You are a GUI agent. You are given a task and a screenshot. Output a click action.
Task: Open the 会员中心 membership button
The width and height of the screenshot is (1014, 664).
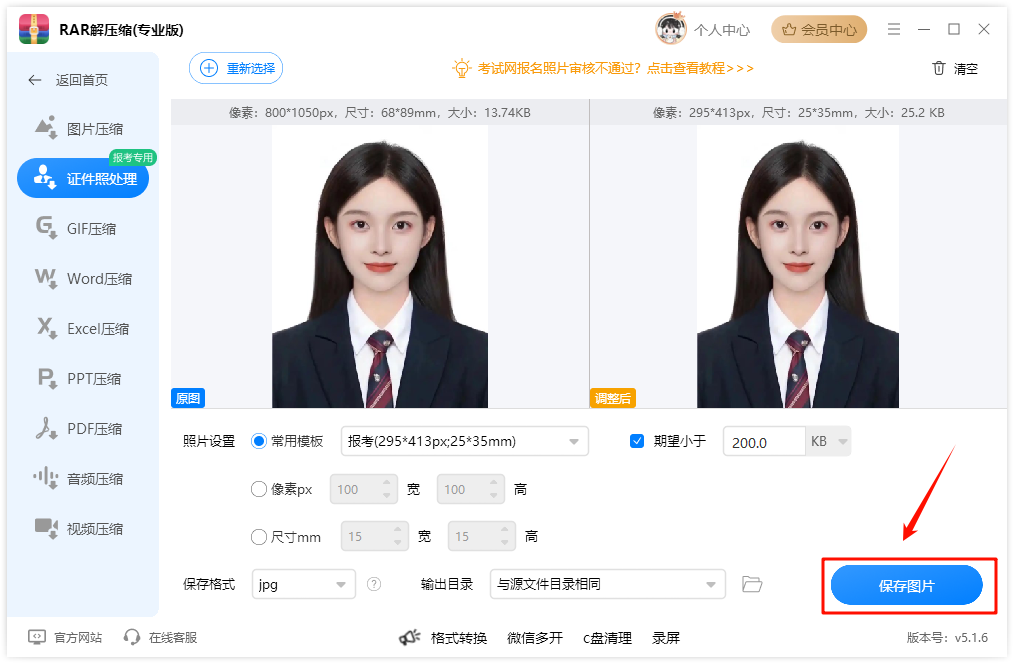click(x=819, y=29)
